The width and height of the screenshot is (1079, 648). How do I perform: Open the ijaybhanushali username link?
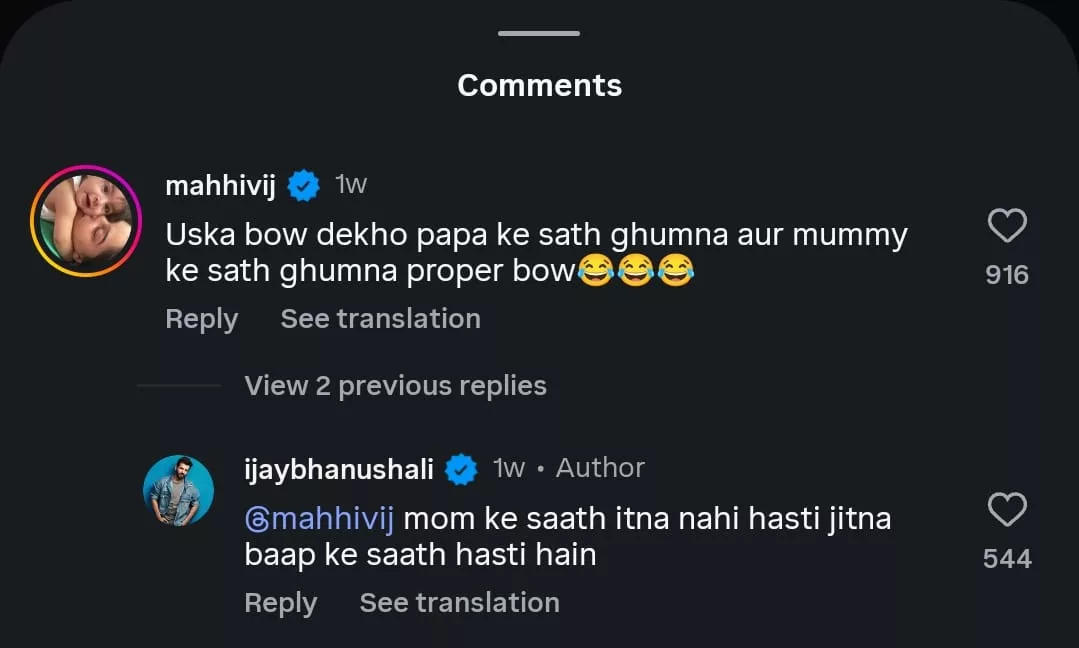(339, 469)
